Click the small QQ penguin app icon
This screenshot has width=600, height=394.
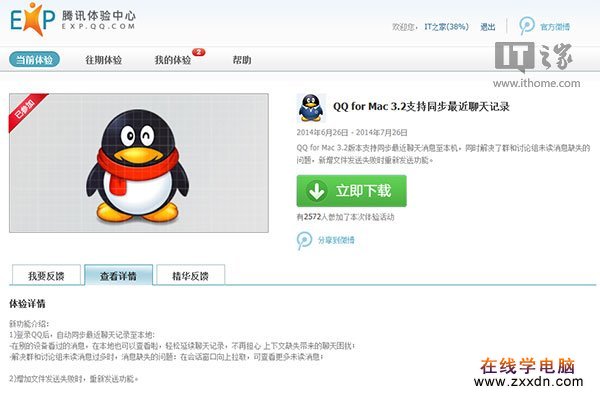click(x=311, y=108)
